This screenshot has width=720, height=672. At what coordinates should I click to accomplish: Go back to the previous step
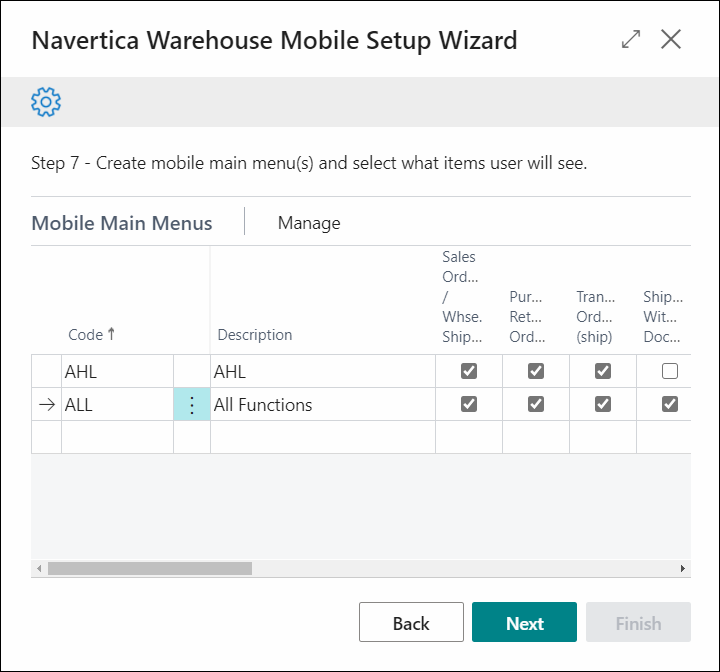(411, 622)
